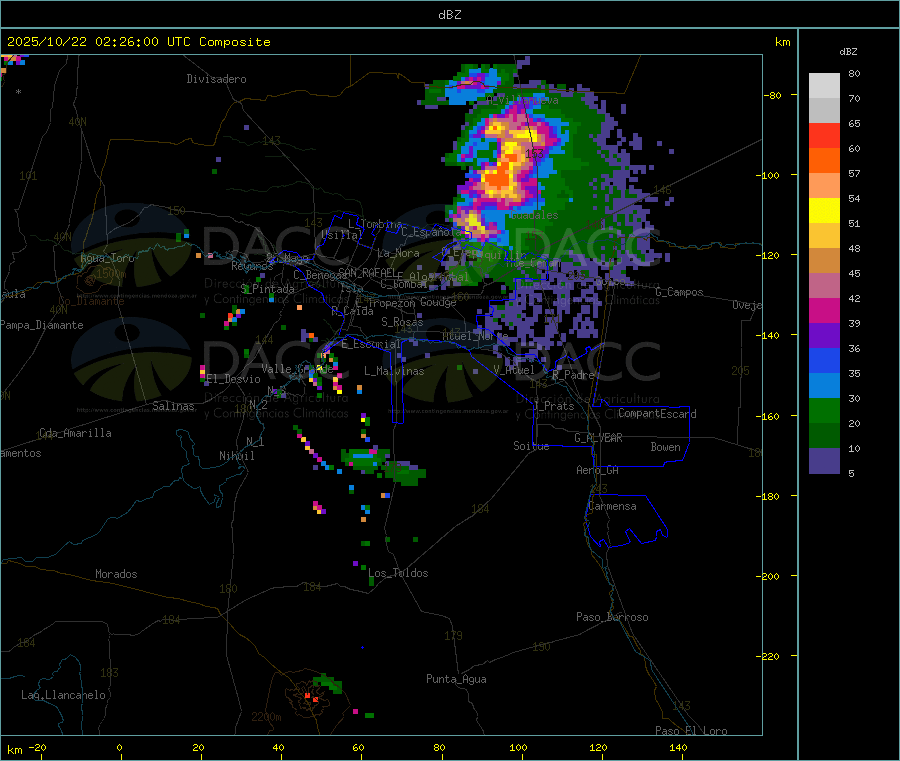This screenshot has width=900, height=761.
Task: Click the Co_Diamante label
Action: point(91,301)
